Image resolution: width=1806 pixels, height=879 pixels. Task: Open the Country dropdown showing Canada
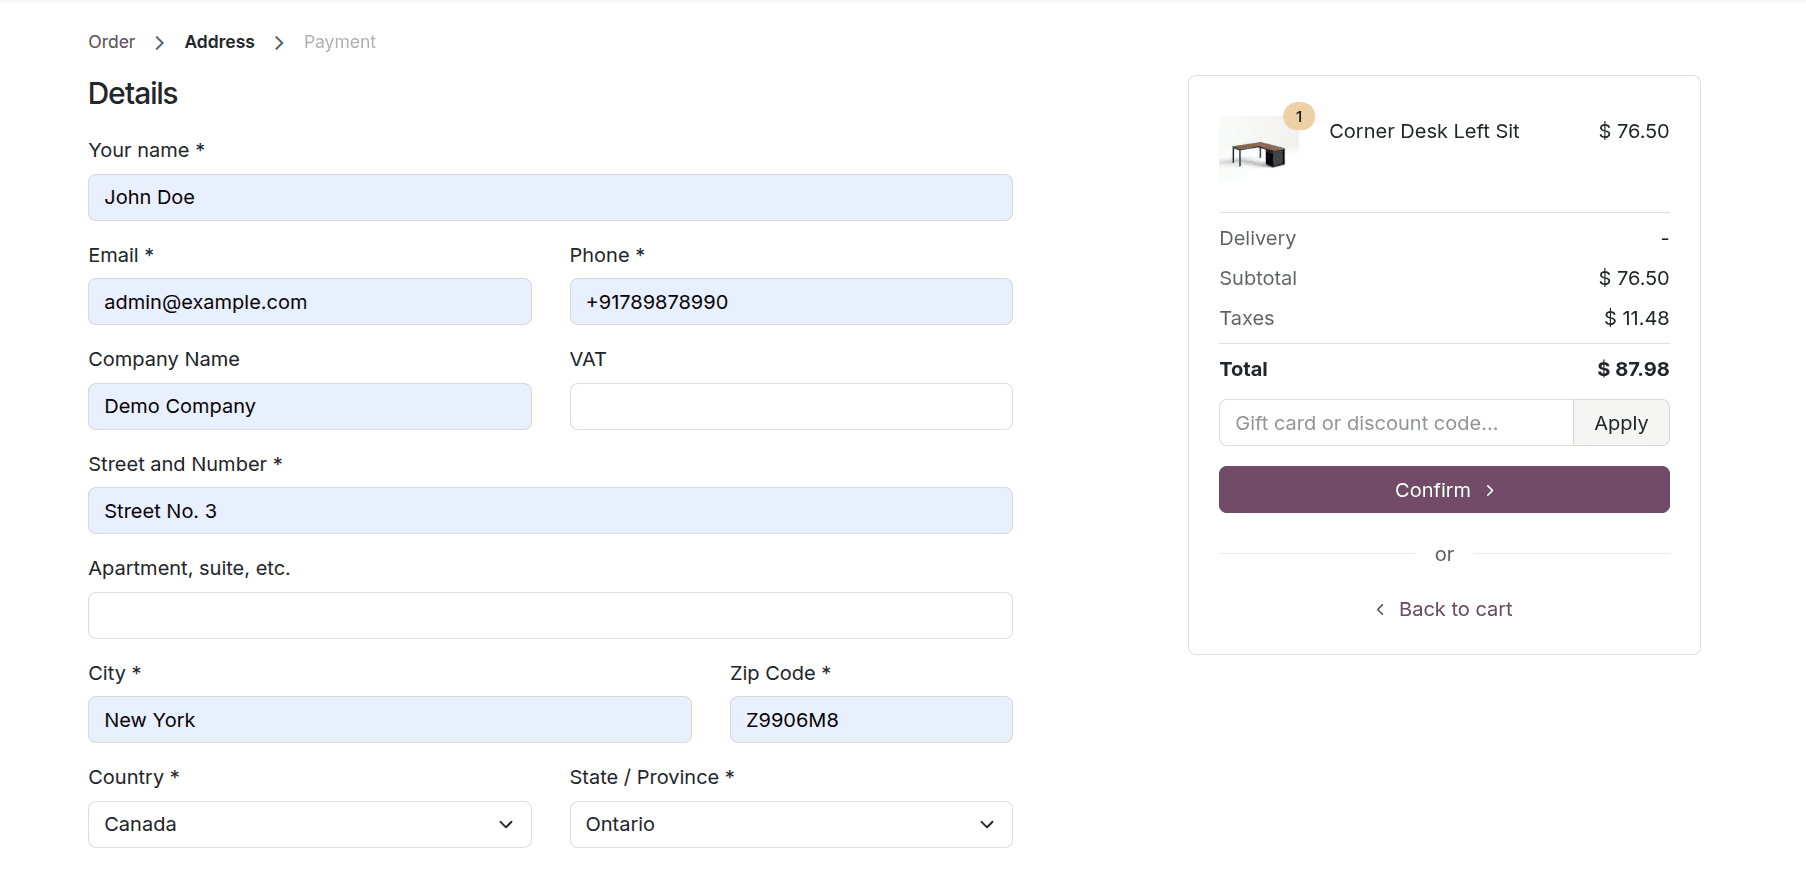[x=310, y=824]
